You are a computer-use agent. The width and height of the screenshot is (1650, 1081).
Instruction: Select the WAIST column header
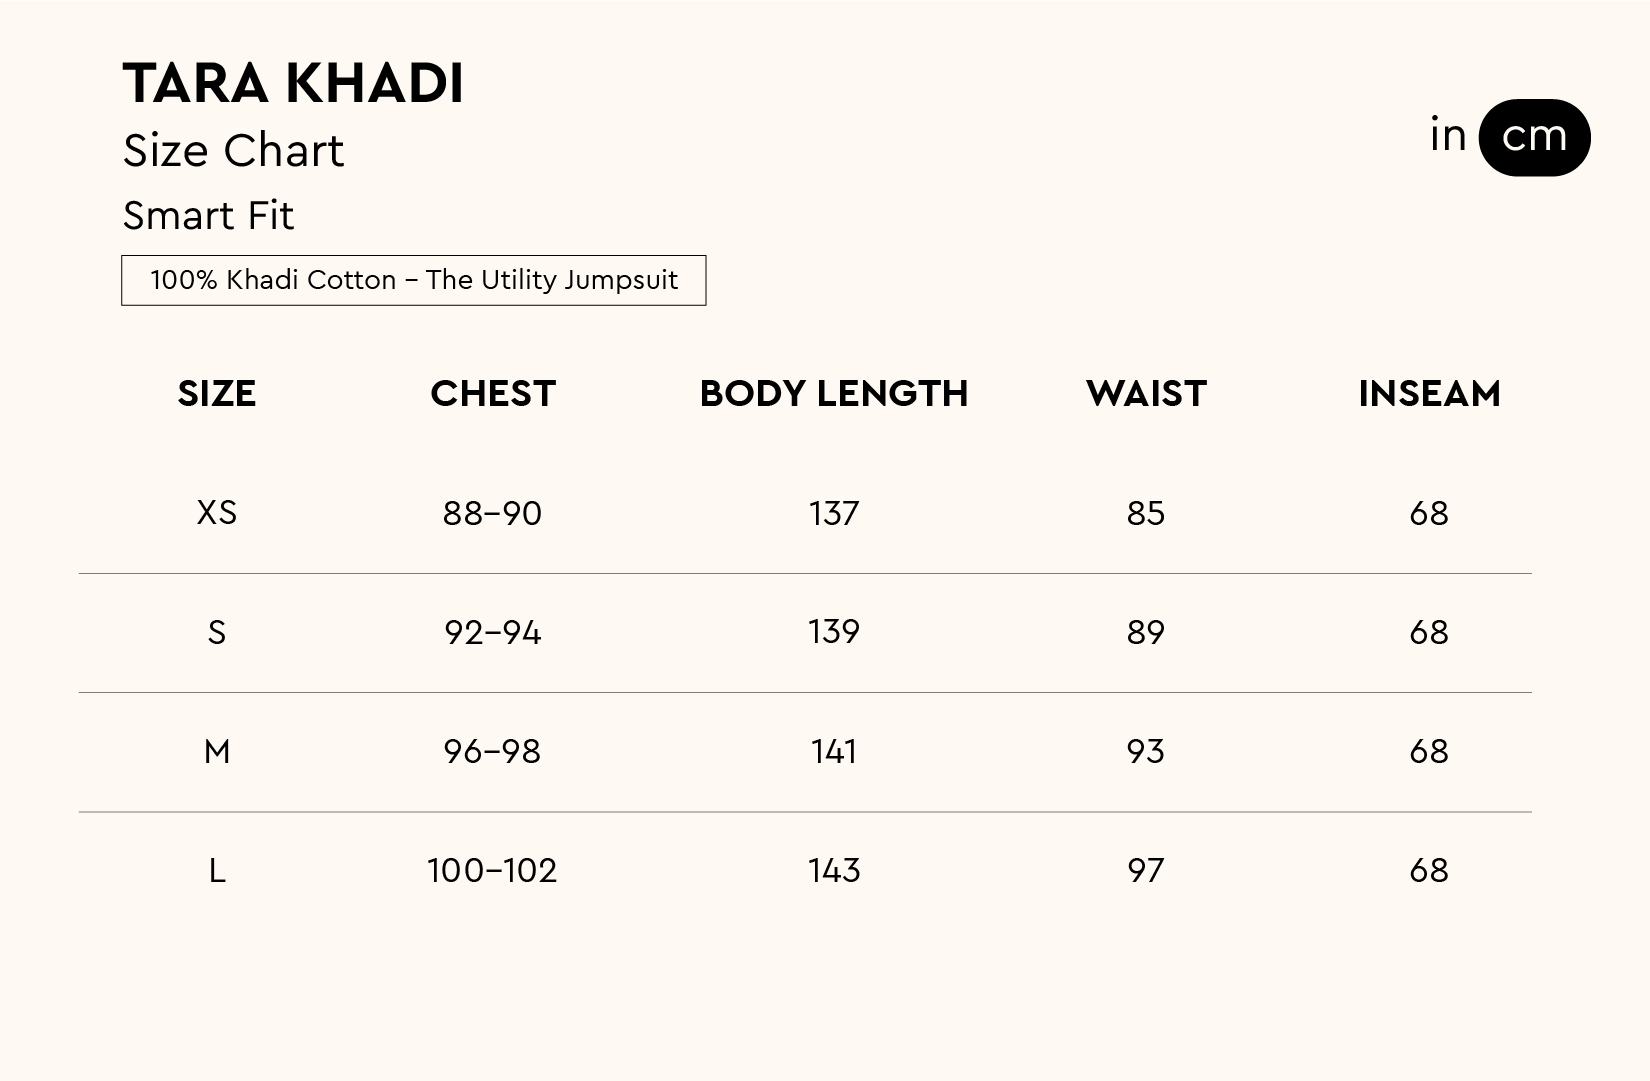tap(1146, 394)
